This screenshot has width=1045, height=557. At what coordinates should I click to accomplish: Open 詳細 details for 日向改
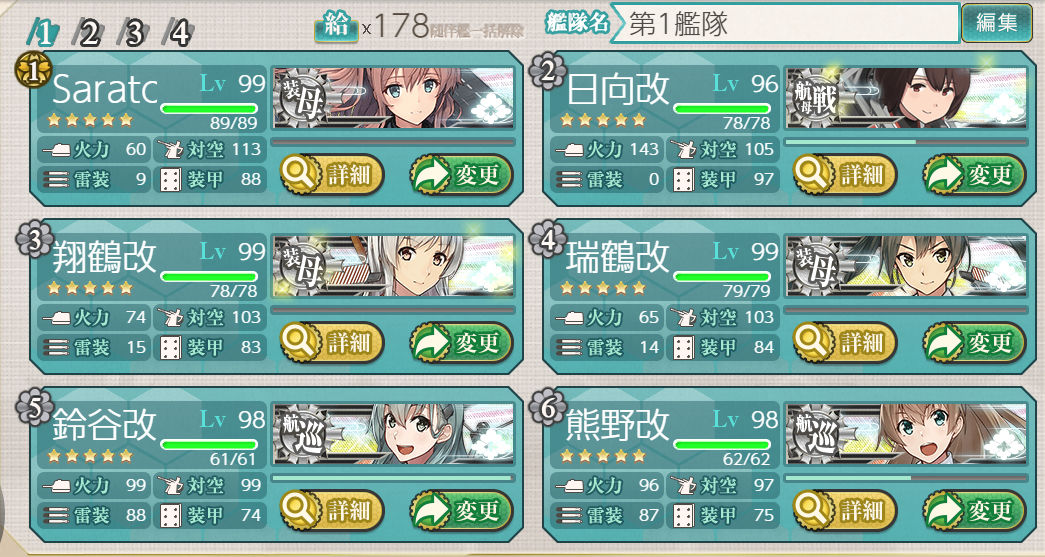tap(845, 175)
